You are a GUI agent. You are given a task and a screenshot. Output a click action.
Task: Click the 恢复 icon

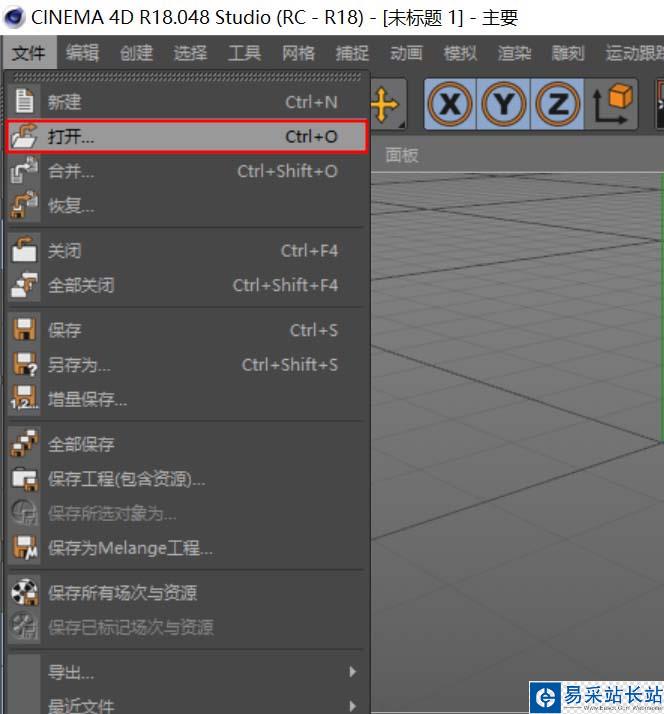pyautogui.click(x=24, y=205)
